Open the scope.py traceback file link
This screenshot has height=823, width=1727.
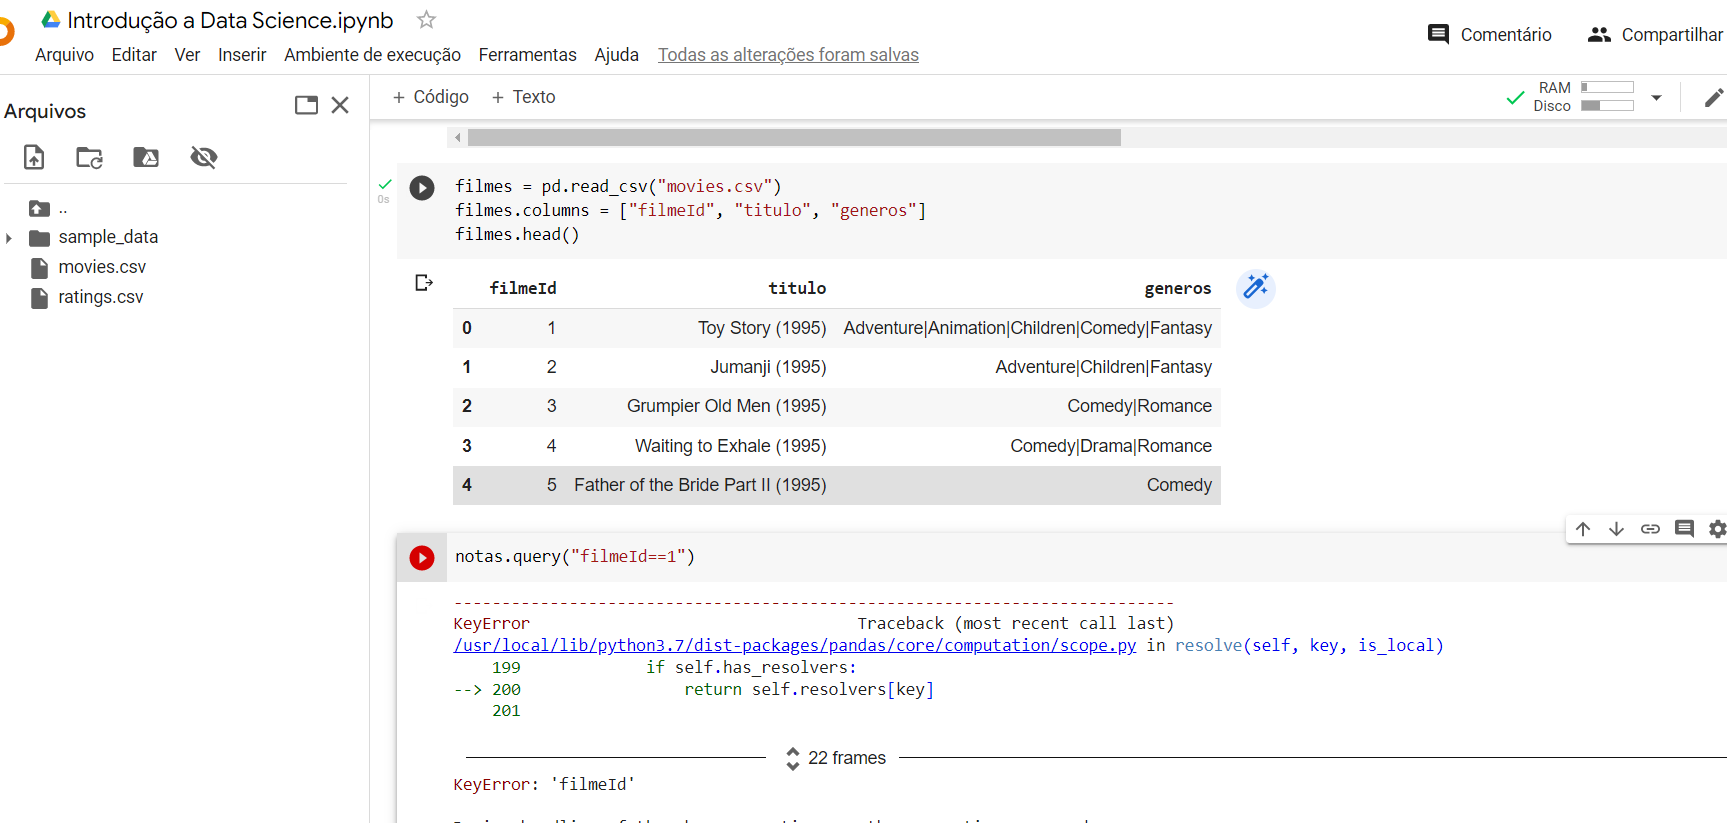tap(795, 646)
